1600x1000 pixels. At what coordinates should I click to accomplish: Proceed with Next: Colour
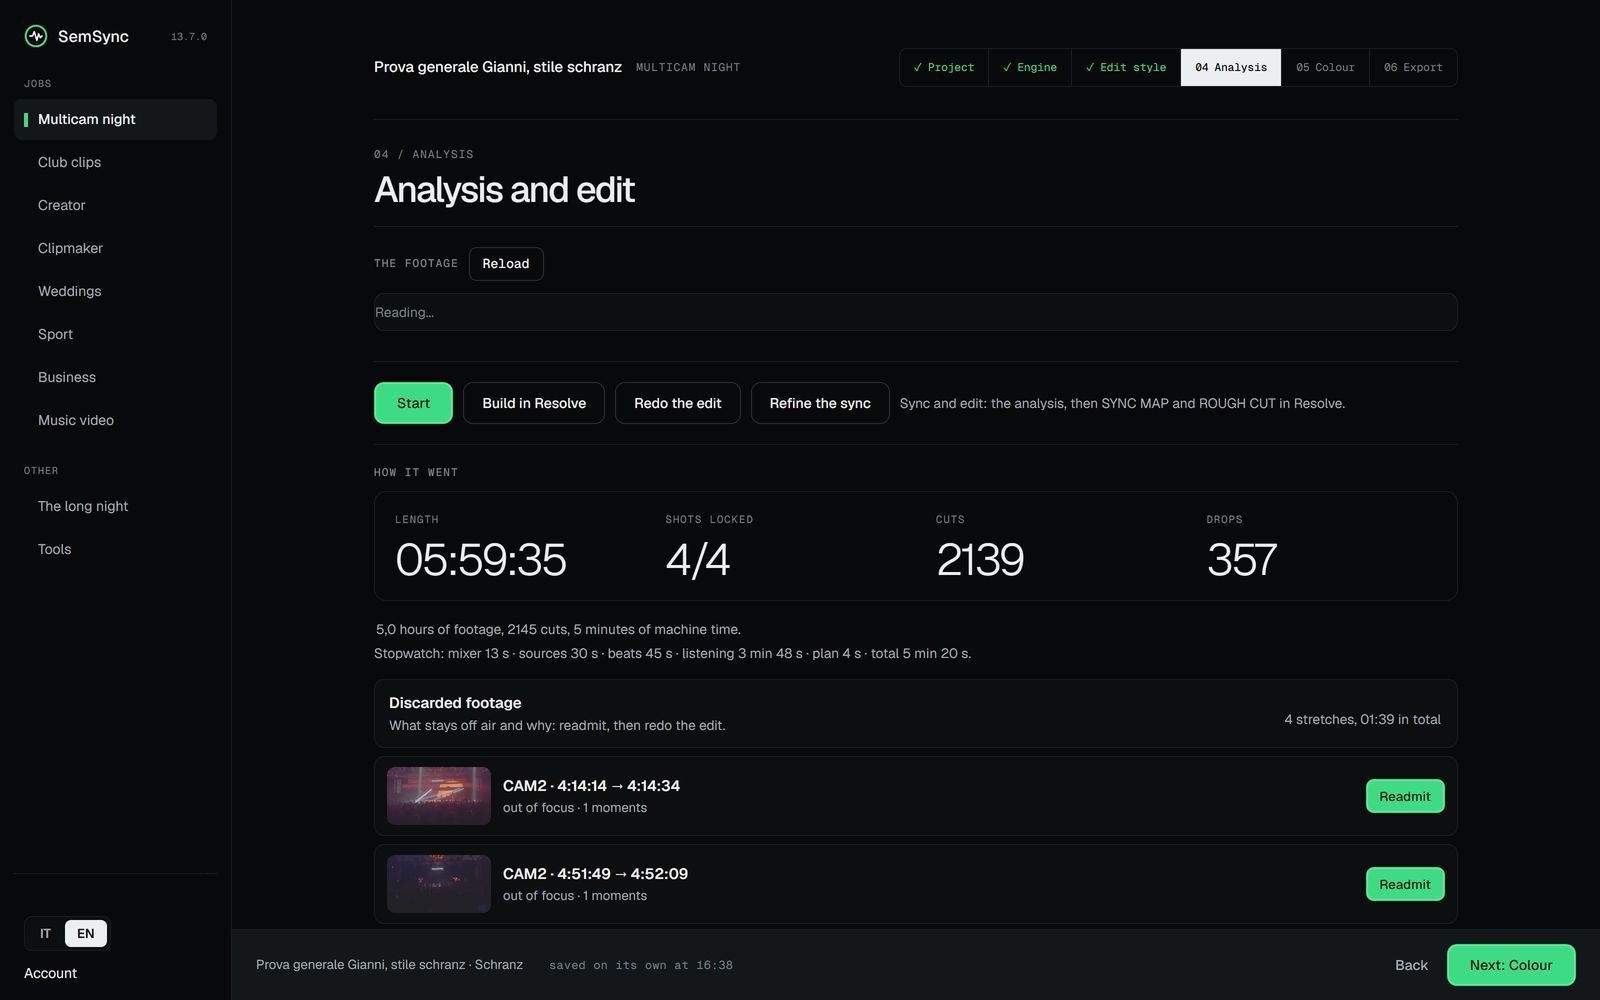[1511, 965]
